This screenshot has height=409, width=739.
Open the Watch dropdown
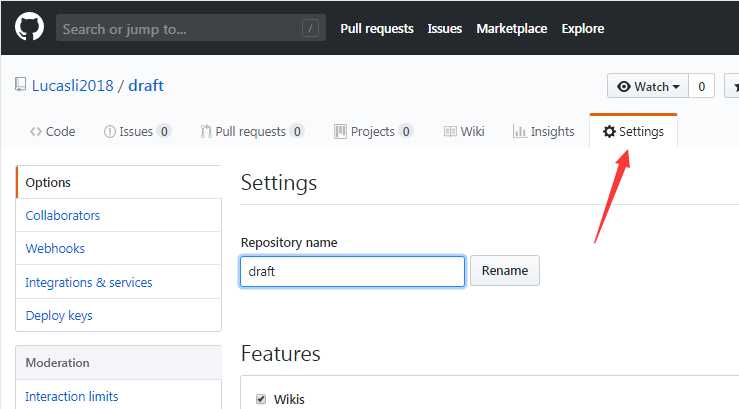pyautogui.click(x=648, y=86)
